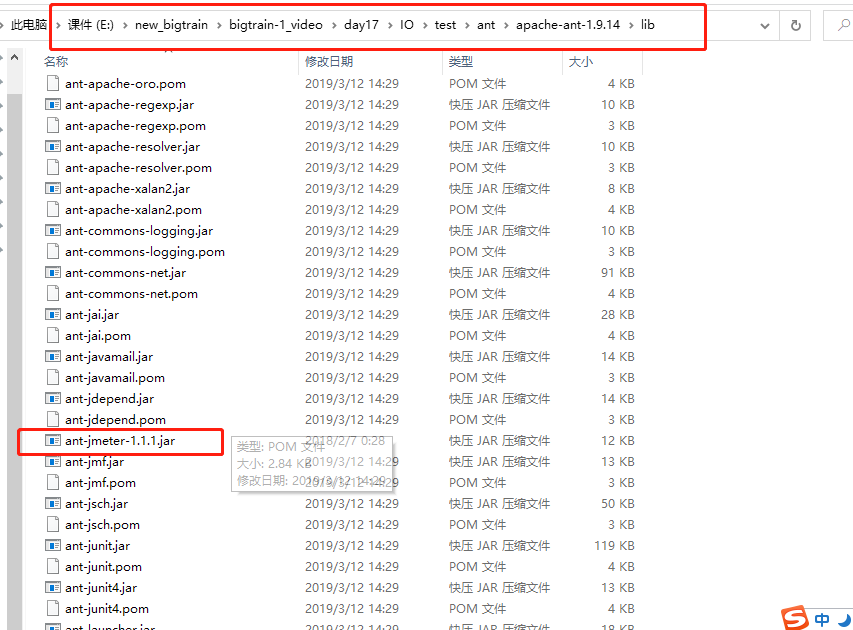
Task: Go to lib folder breadcrumb
Action: click(647, 25)
